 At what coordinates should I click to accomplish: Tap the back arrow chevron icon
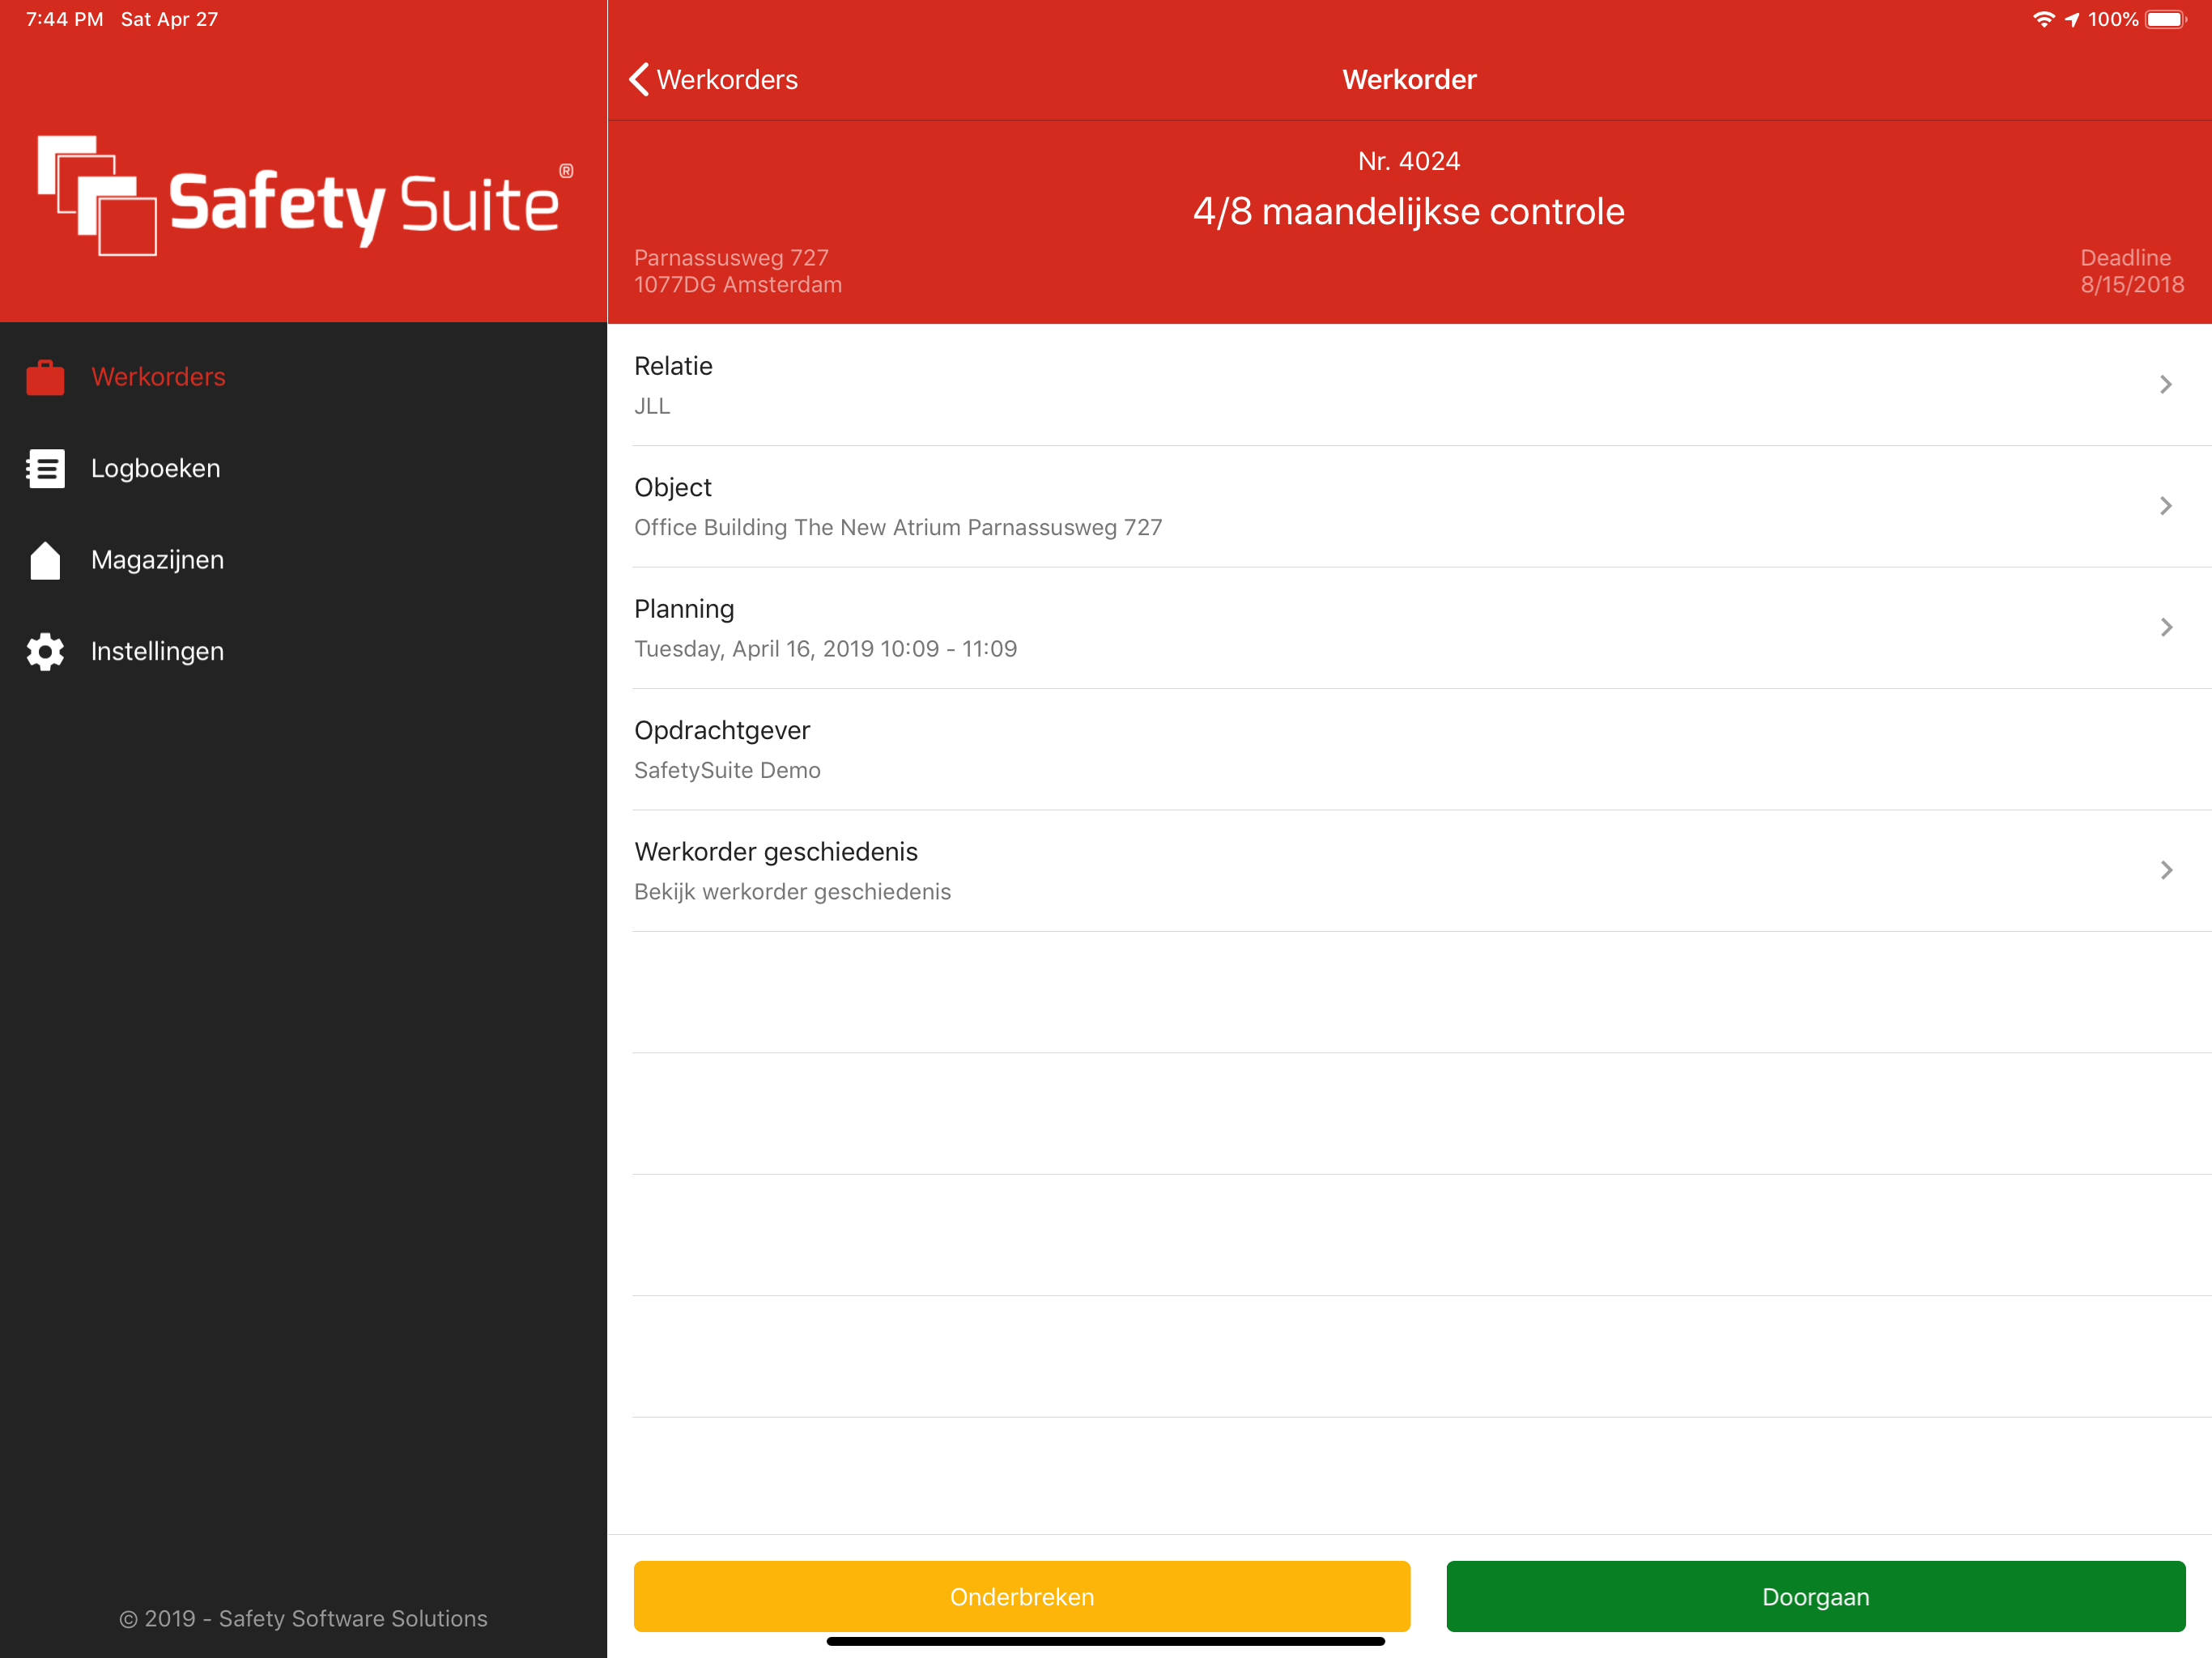[639, 79]
